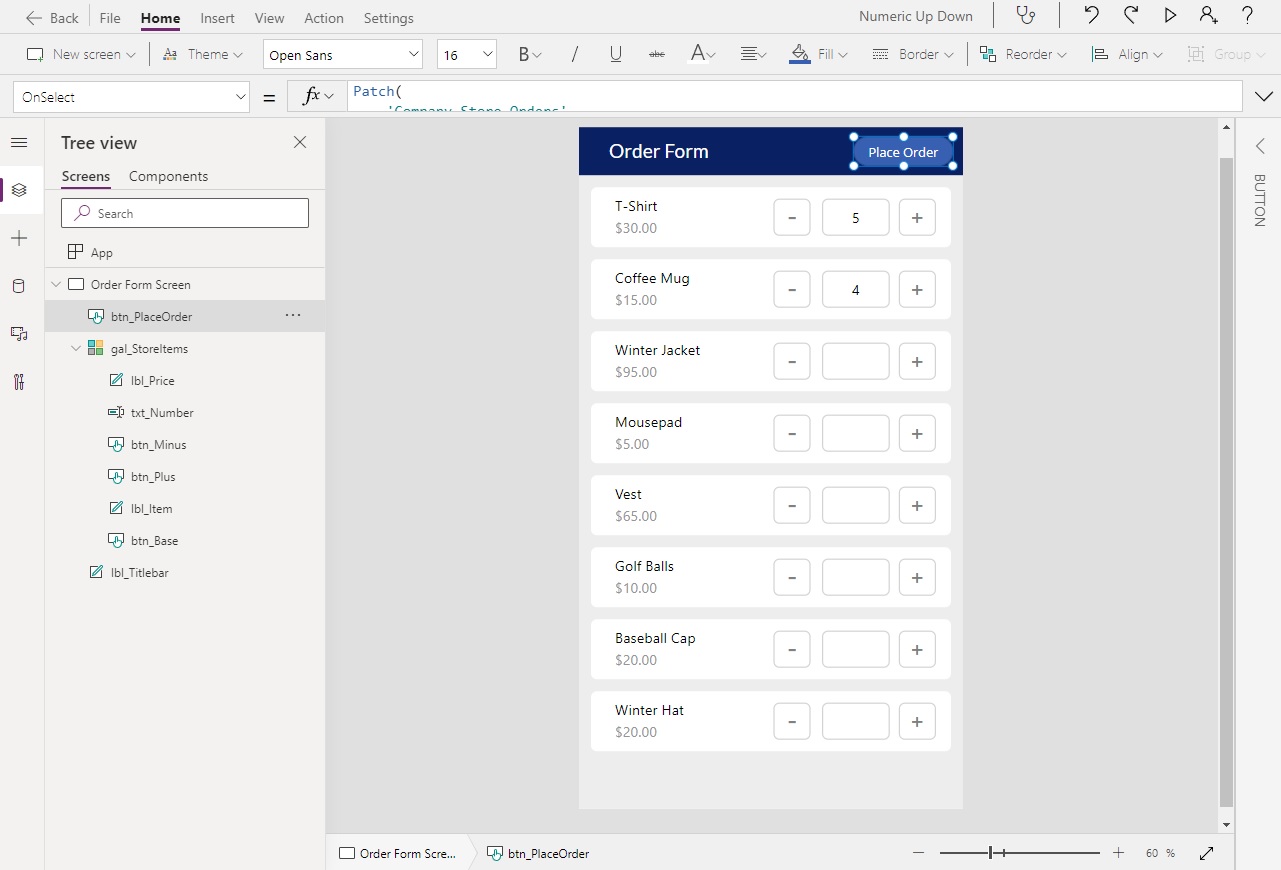Switch to the Components tab
The image size is (1281, 870).
(x=168, y=176)
